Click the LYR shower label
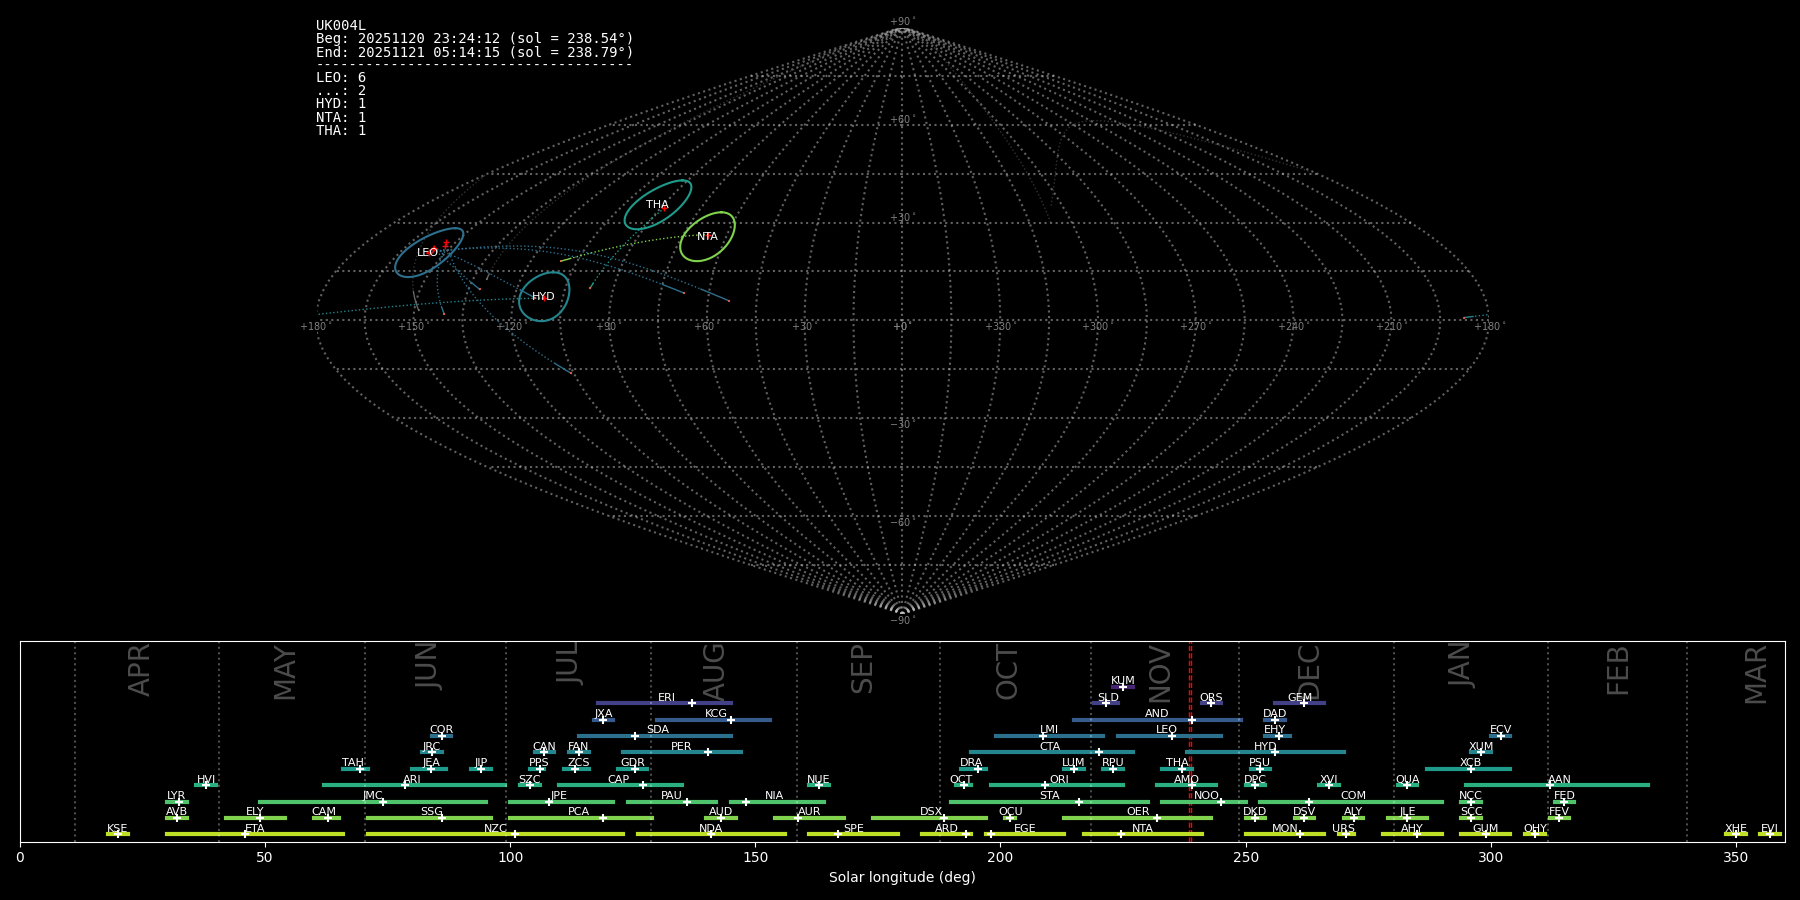The image size is (1800, 900). coord(176,796)
